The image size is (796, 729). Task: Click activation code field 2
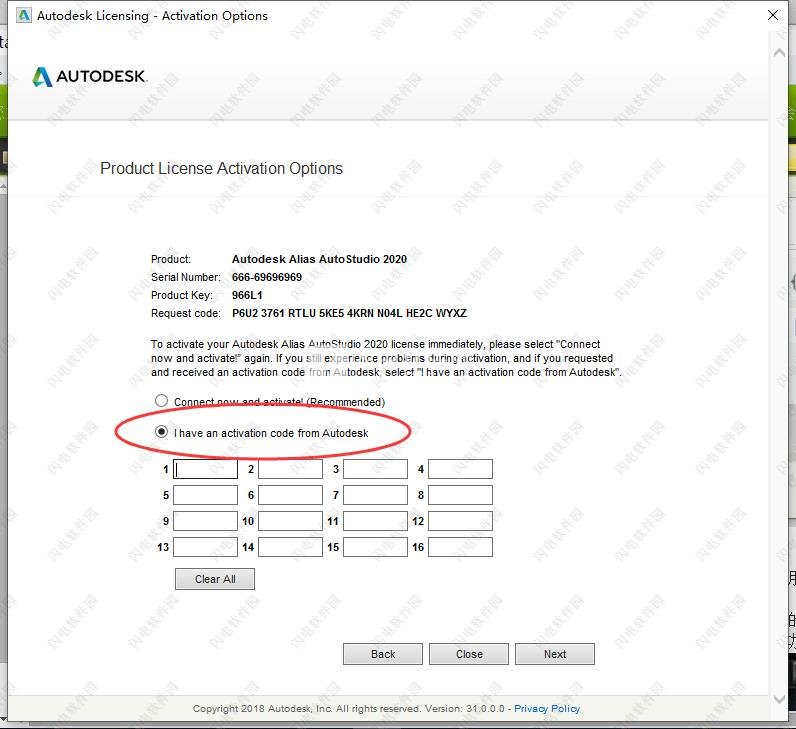tap(290, 469)
